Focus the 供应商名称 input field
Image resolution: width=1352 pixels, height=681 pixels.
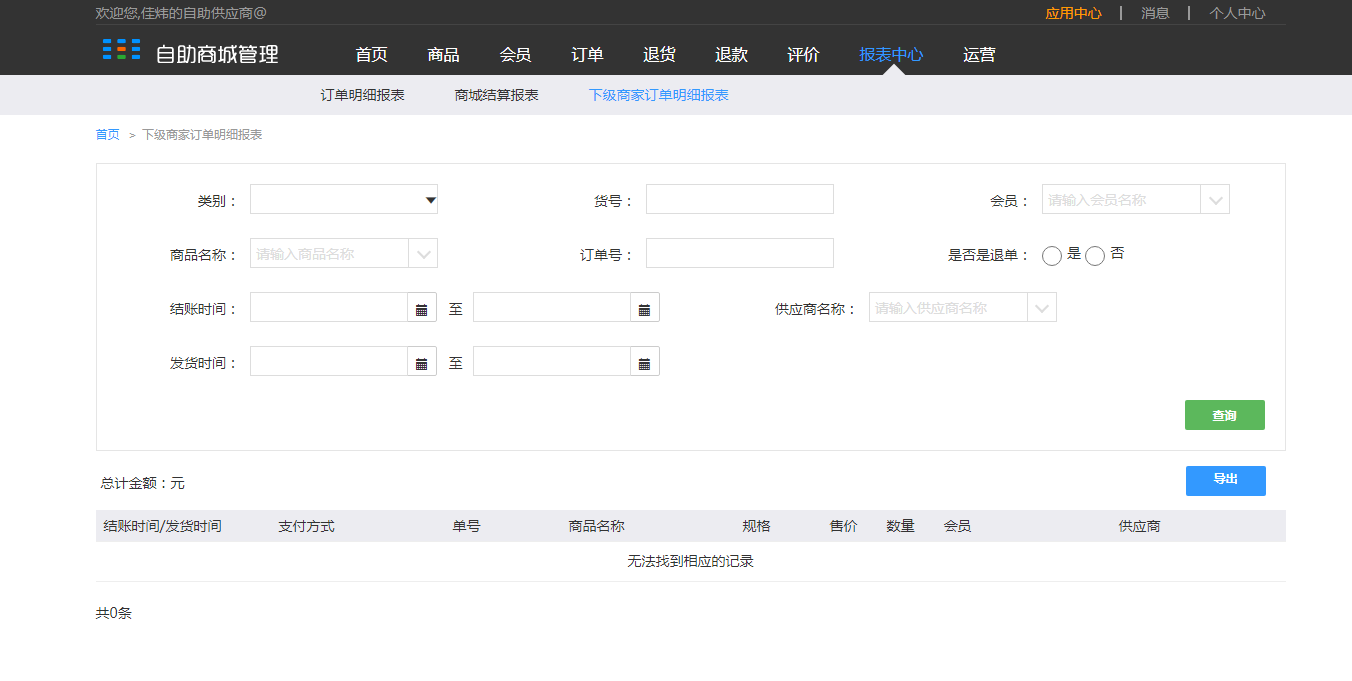point(948,308)
